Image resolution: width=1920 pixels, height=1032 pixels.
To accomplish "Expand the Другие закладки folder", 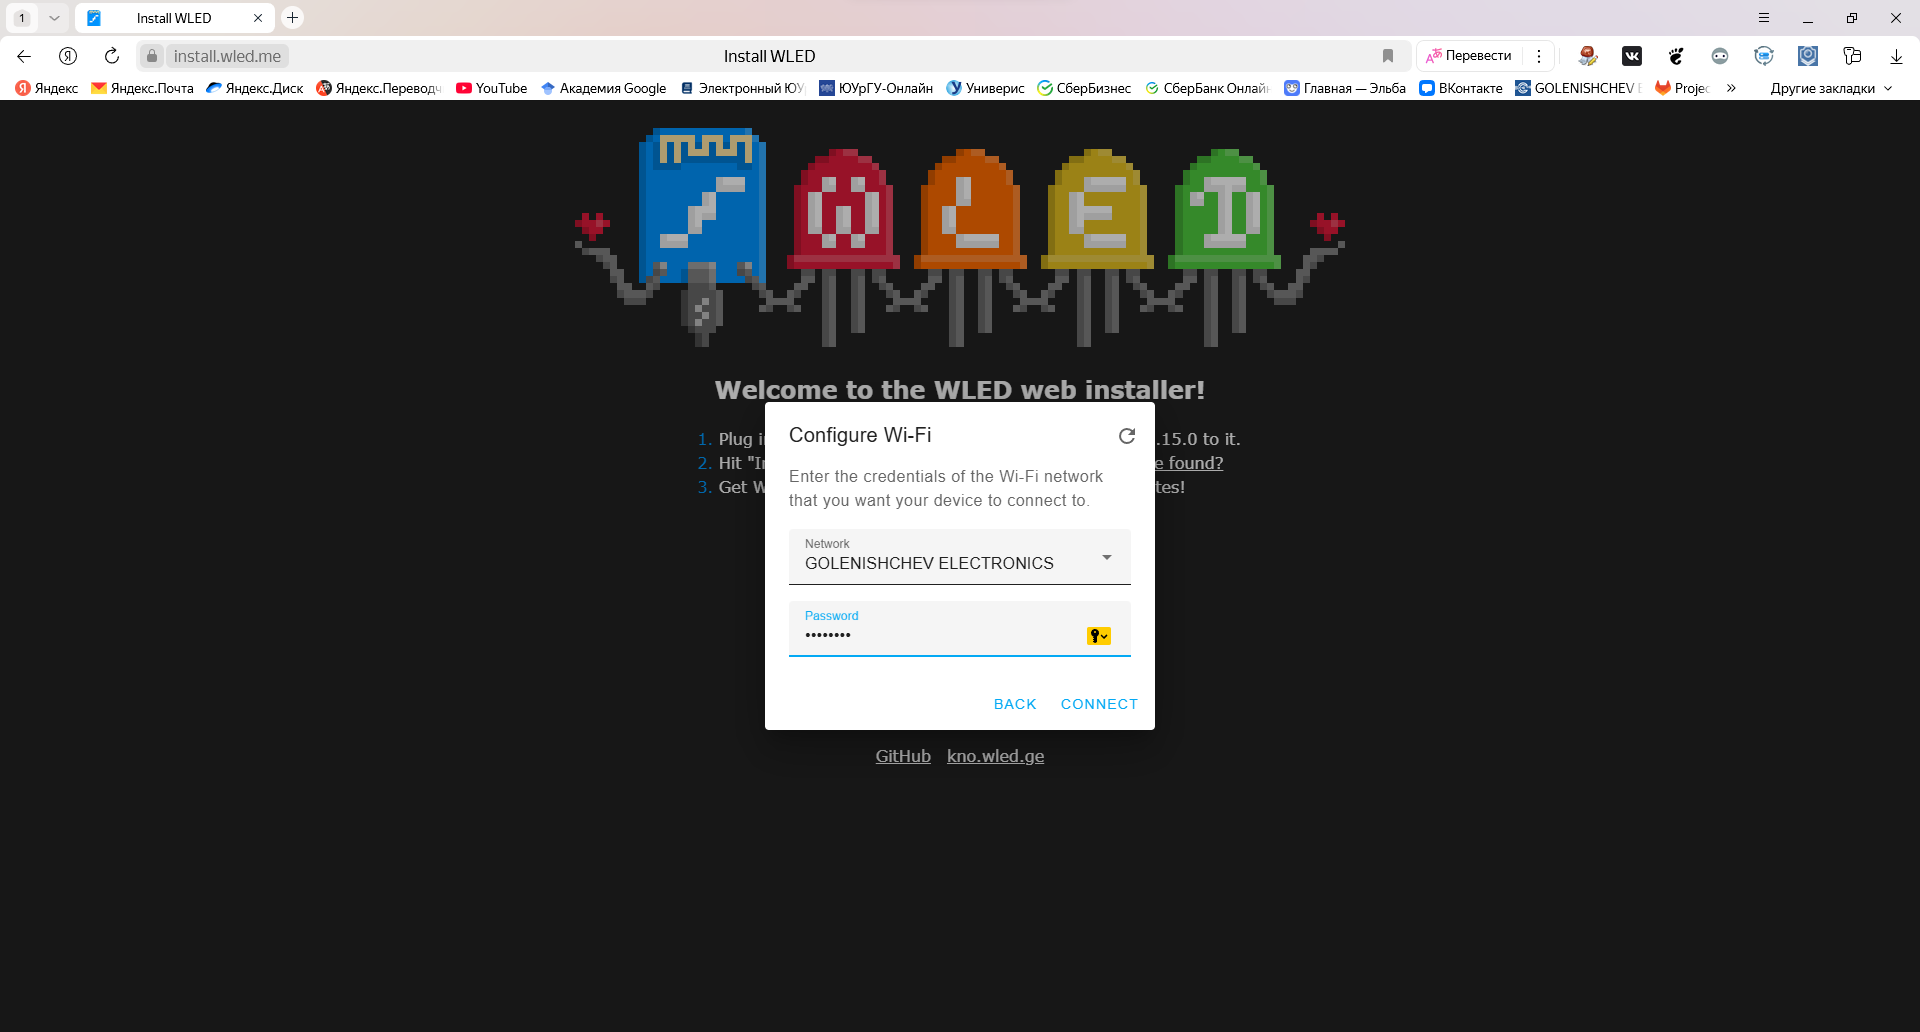I will tap(1831, 88).
